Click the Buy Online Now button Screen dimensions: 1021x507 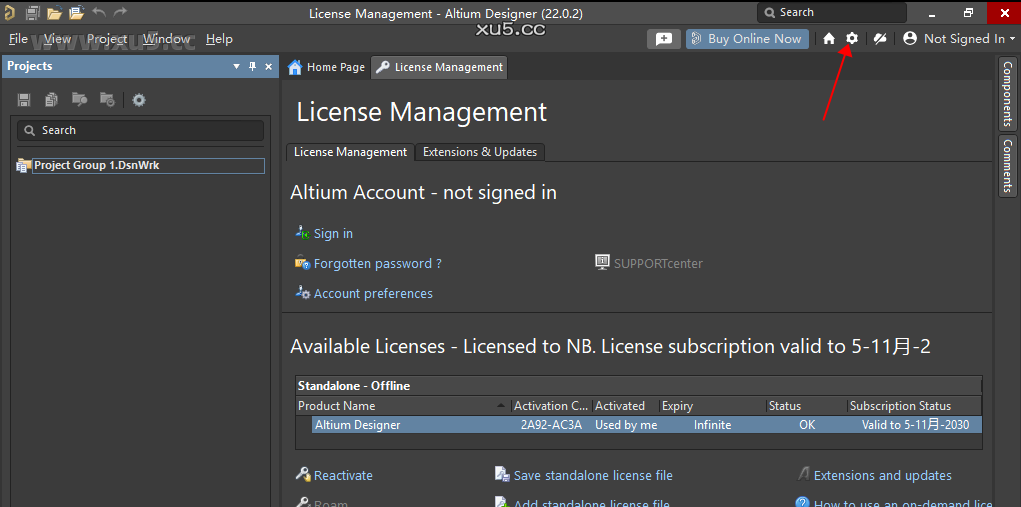[747, 38]
